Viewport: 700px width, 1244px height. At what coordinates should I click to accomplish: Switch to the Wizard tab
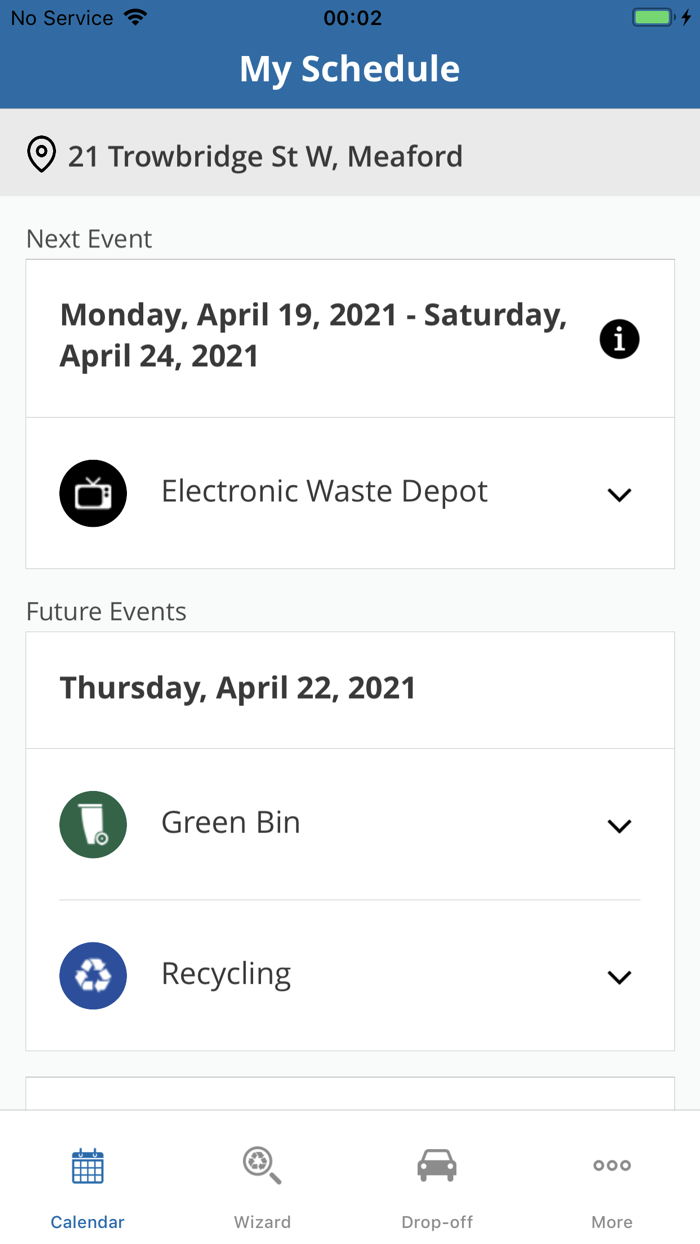coord(262,1185)
